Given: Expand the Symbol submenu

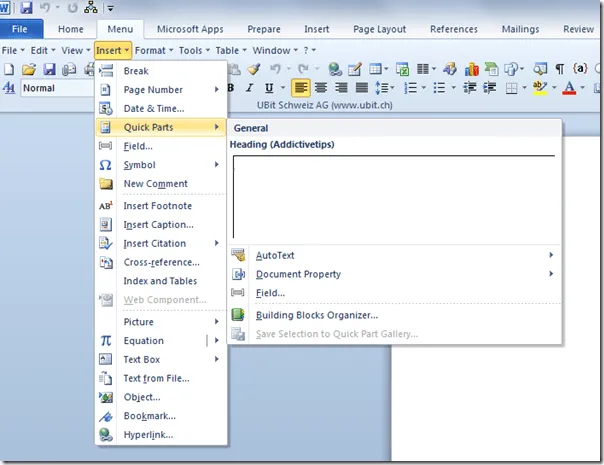Looking at the screenshot, I should point(161,165).
